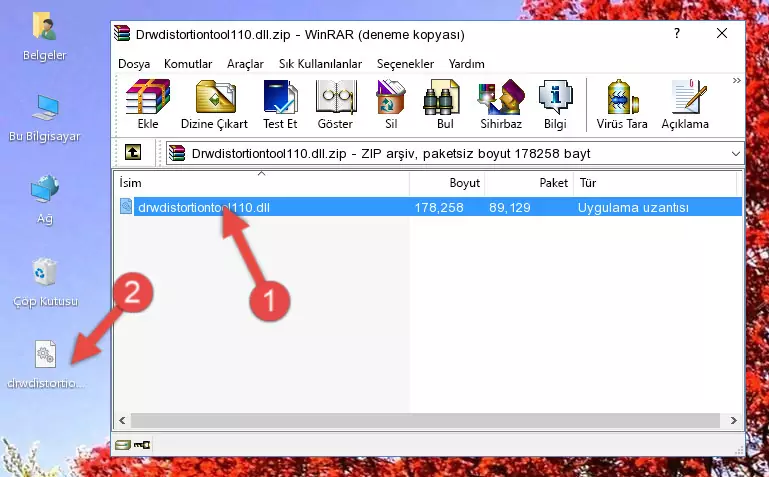Close the WinRAR window
769x477 pixels.
pos(722,33)
